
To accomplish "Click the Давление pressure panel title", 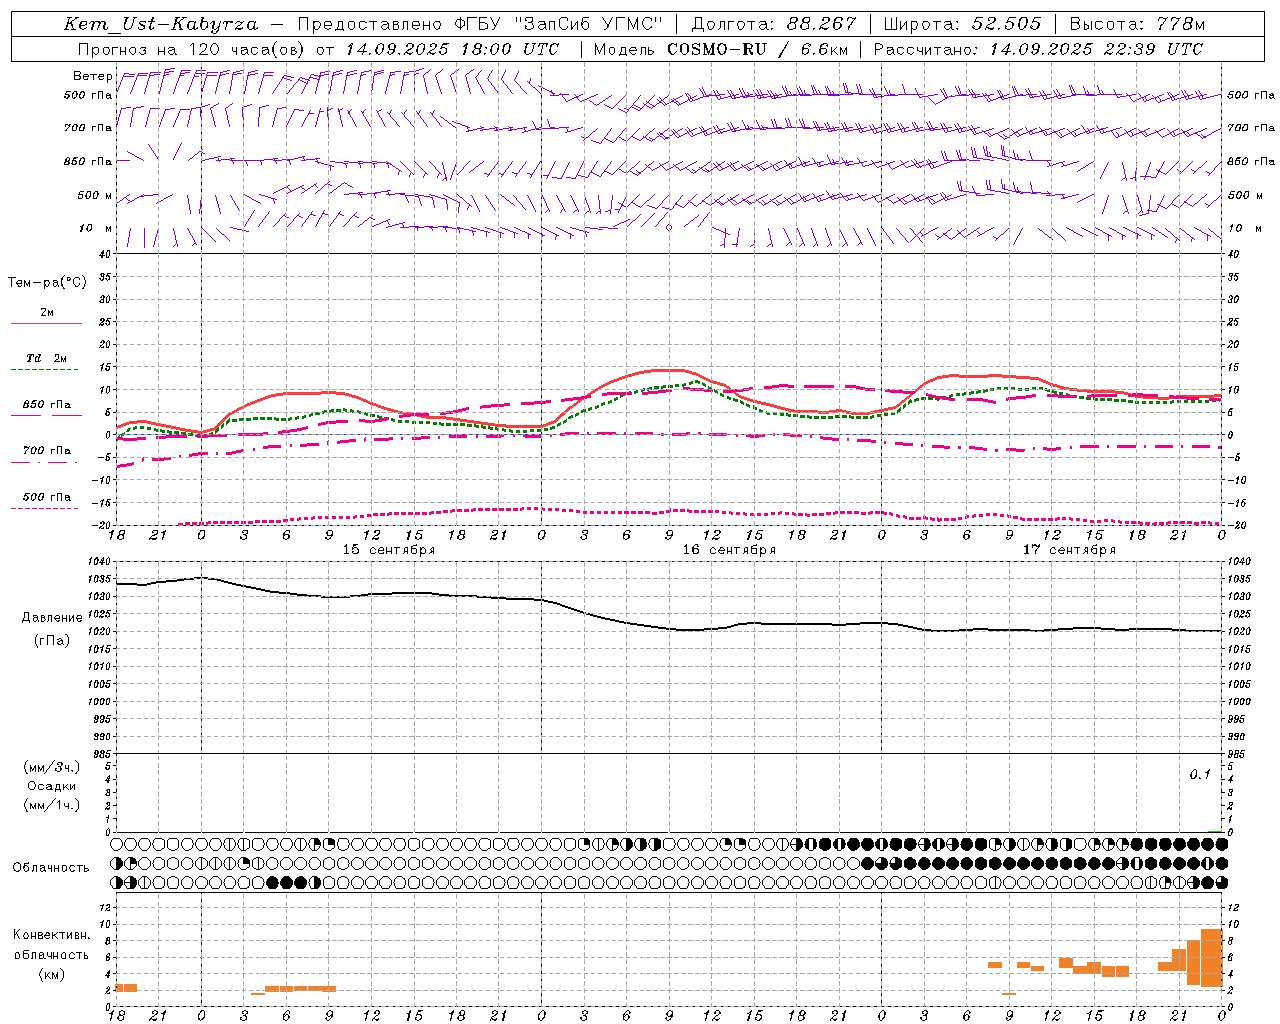I will click(52, 618).
